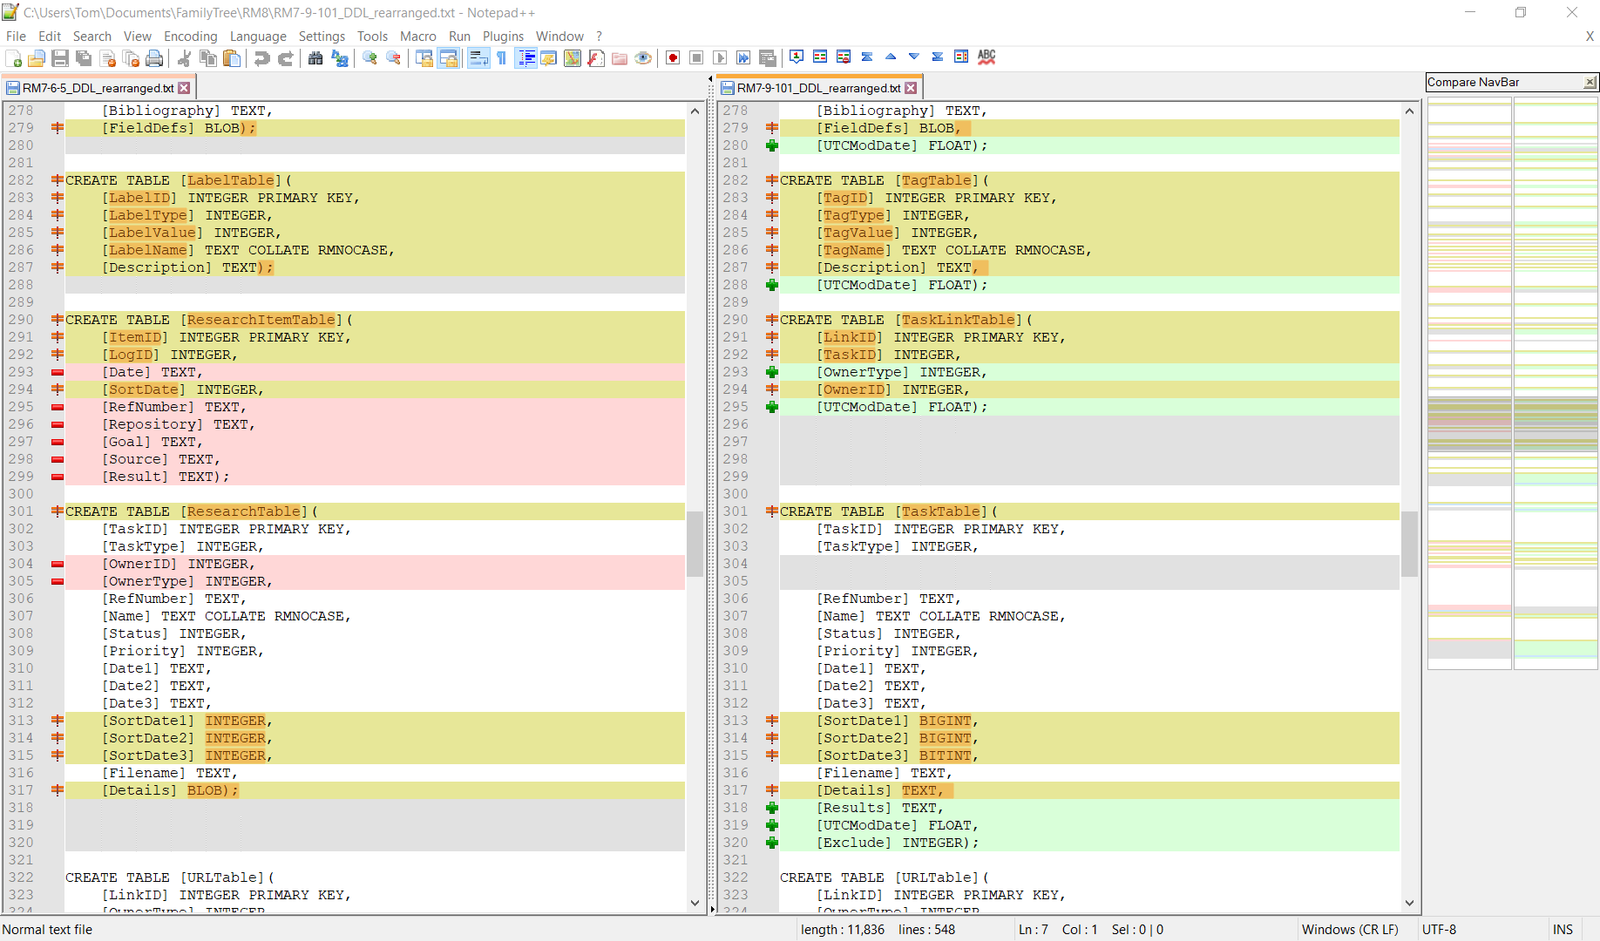Open the Window menu
This screenshot has height=941, width=1600.
tap(560, 36)
